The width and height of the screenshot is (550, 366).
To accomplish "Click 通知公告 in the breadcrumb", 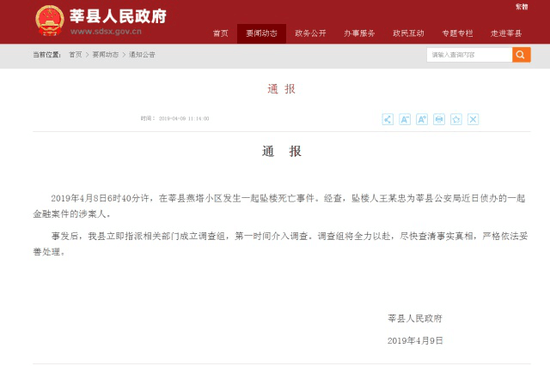I will click(142, 55).
